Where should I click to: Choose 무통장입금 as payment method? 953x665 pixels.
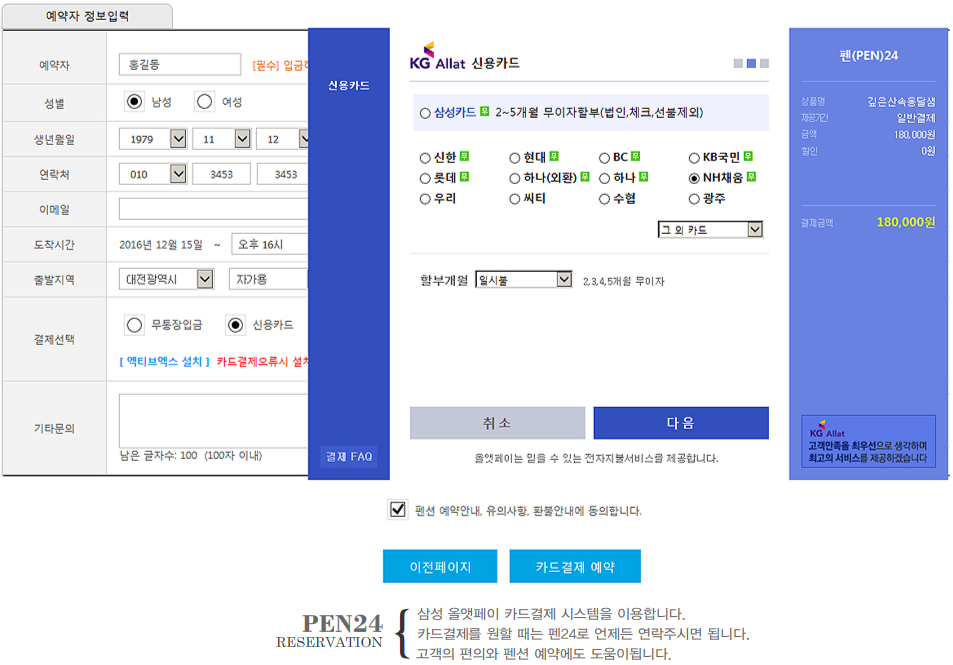pos(134,325)
